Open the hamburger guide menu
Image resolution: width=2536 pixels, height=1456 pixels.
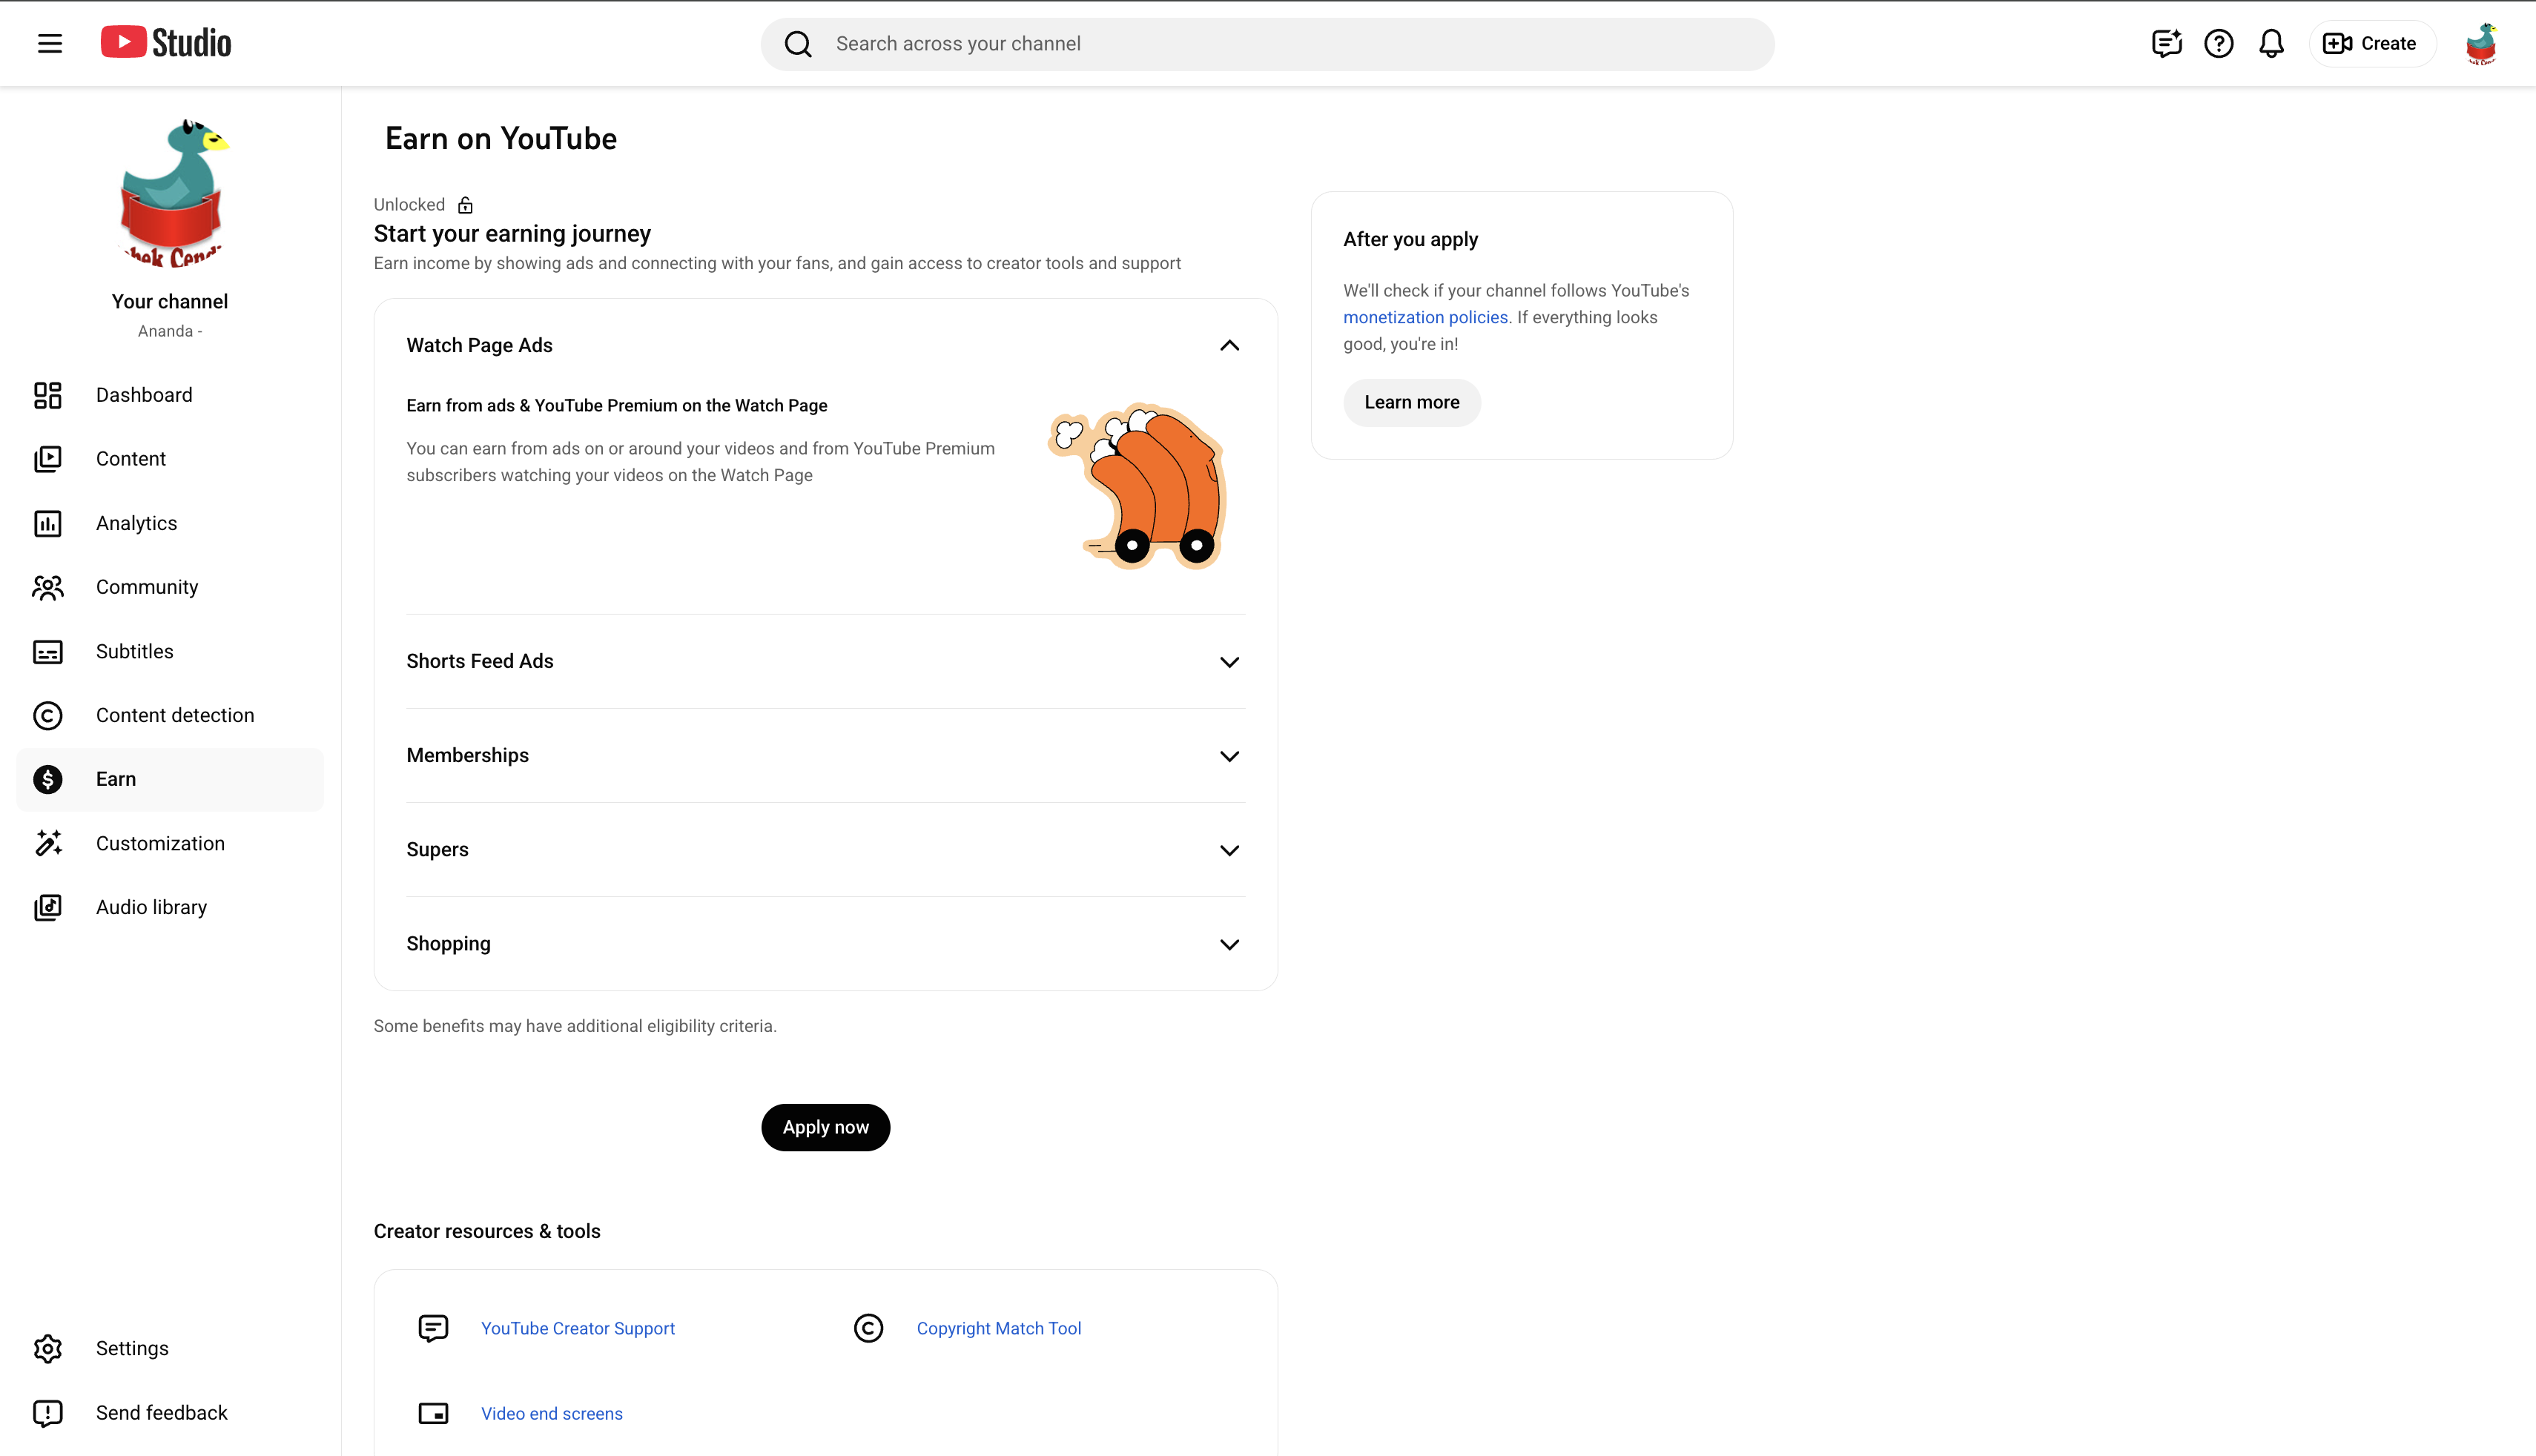pos(50,44)
